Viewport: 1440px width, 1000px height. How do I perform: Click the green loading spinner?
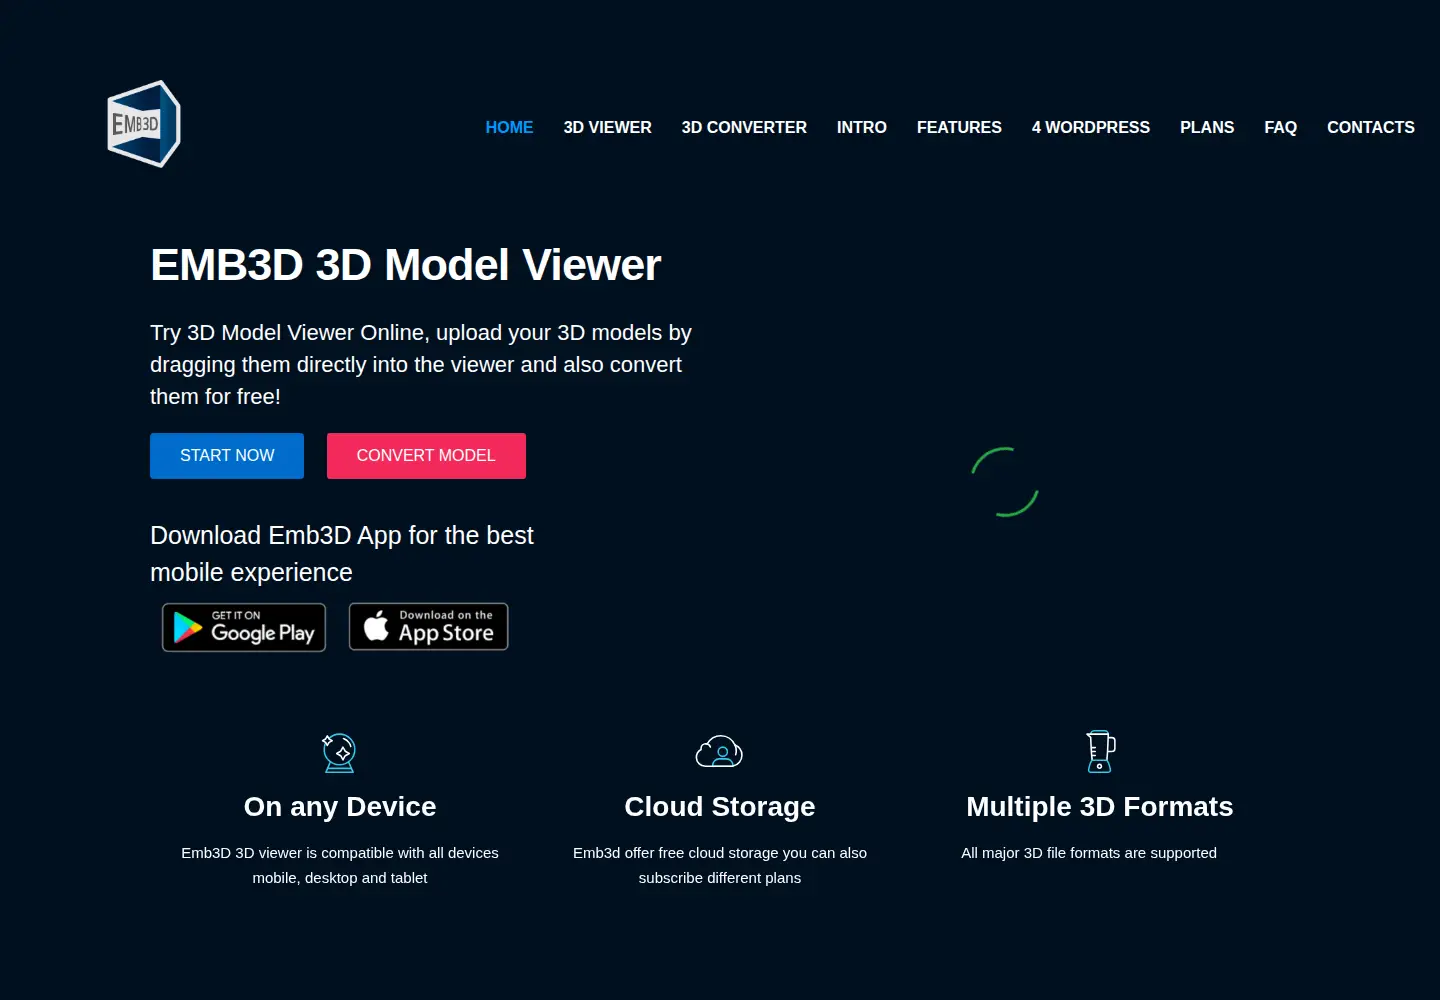pyautogui.click(x=1005, y=482)
